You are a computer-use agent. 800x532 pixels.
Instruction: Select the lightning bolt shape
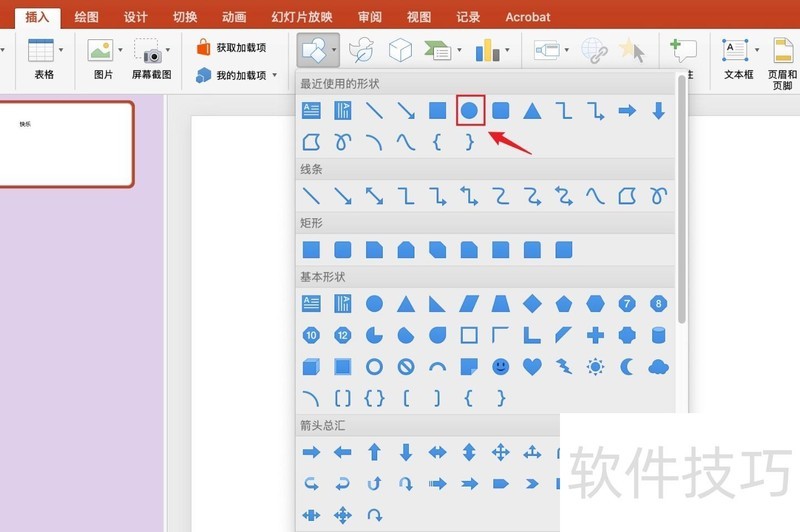tap(563, 367)
